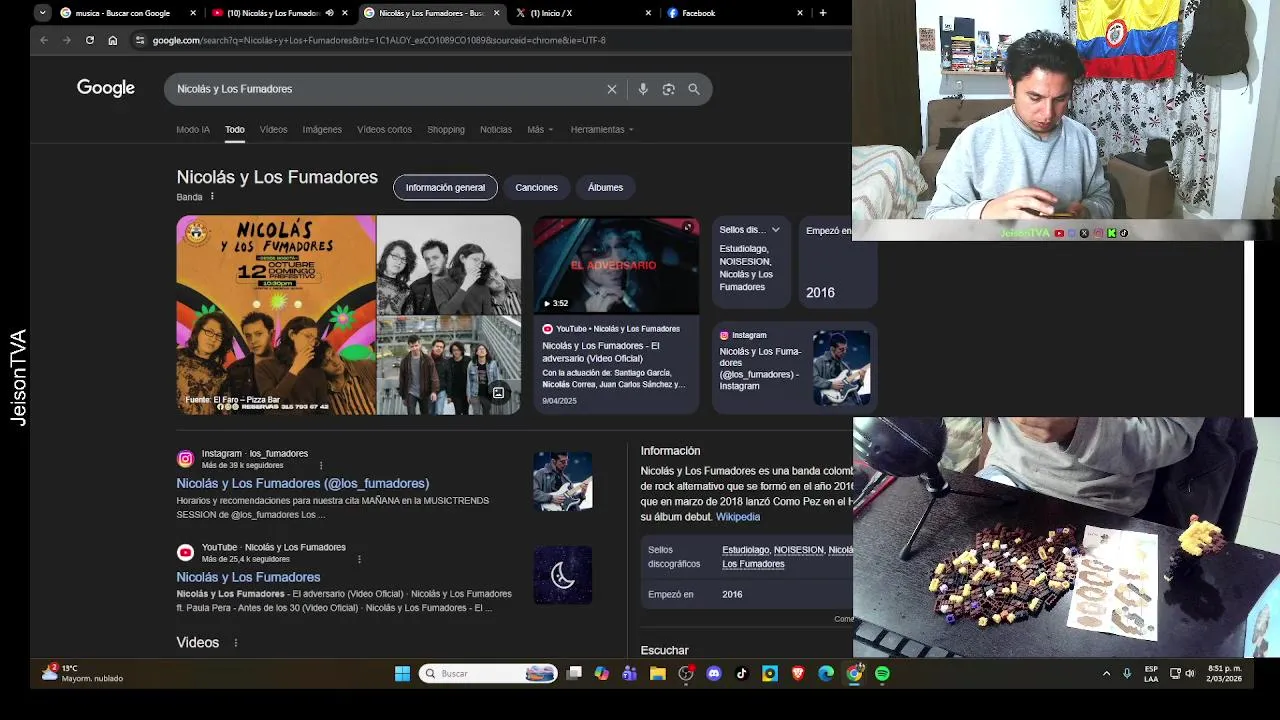Open the three-dot menu next to Videos heading
The image size is (1280, 720).
click(236, 643)
